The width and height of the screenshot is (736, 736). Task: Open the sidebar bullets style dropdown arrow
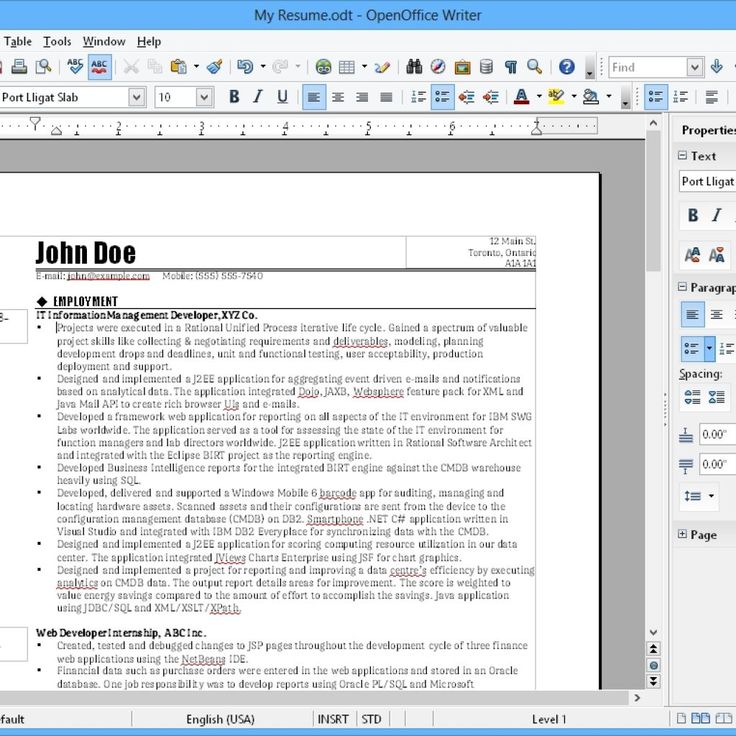(x=709, y=348)
